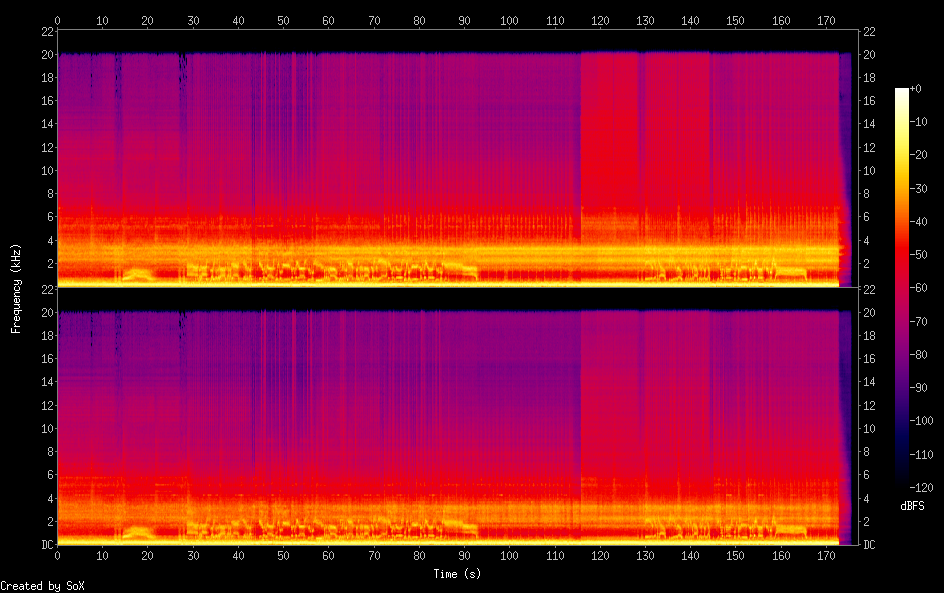Click the 100 second label on the top time axis
Screen dimensions: 944x593
point(509,20)
